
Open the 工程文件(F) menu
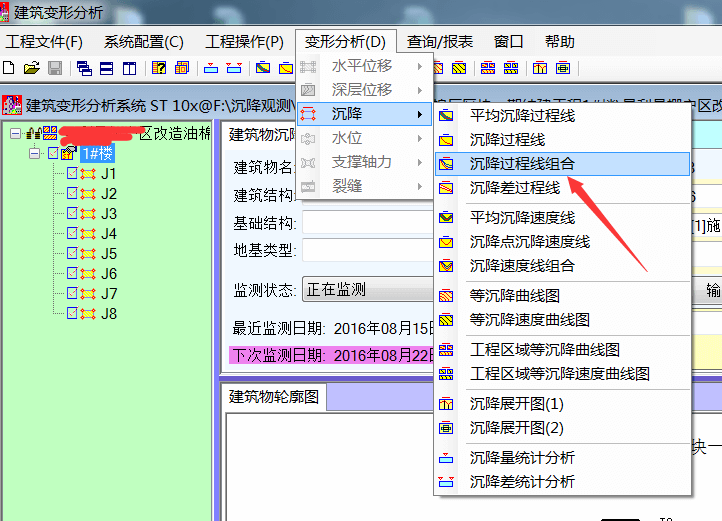coord(44,42)
